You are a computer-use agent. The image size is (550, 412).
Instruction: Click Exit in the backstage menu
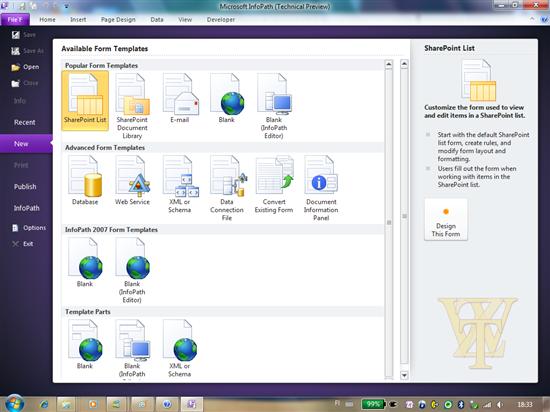[x=23, y=244]
